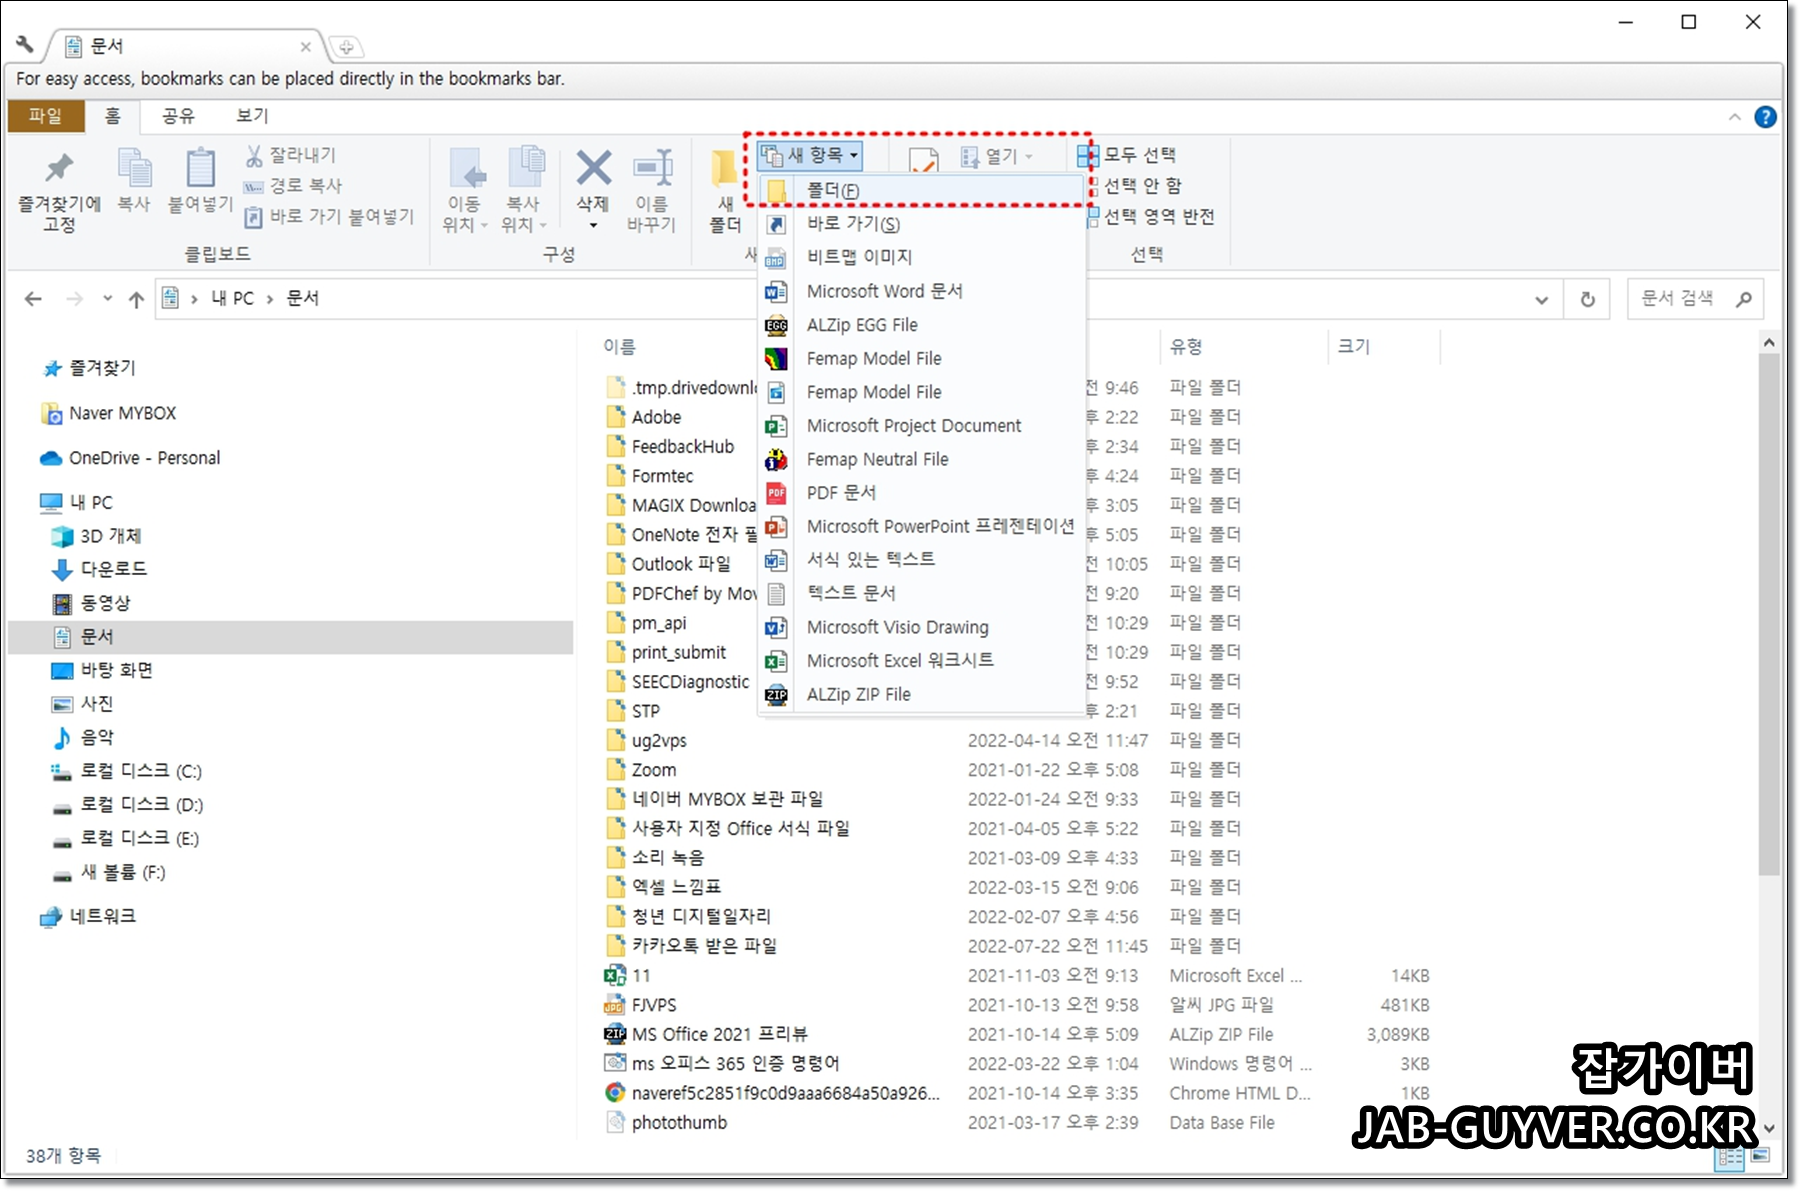
Task: Expand address bar history dropdown
Action: point(1541,299)
